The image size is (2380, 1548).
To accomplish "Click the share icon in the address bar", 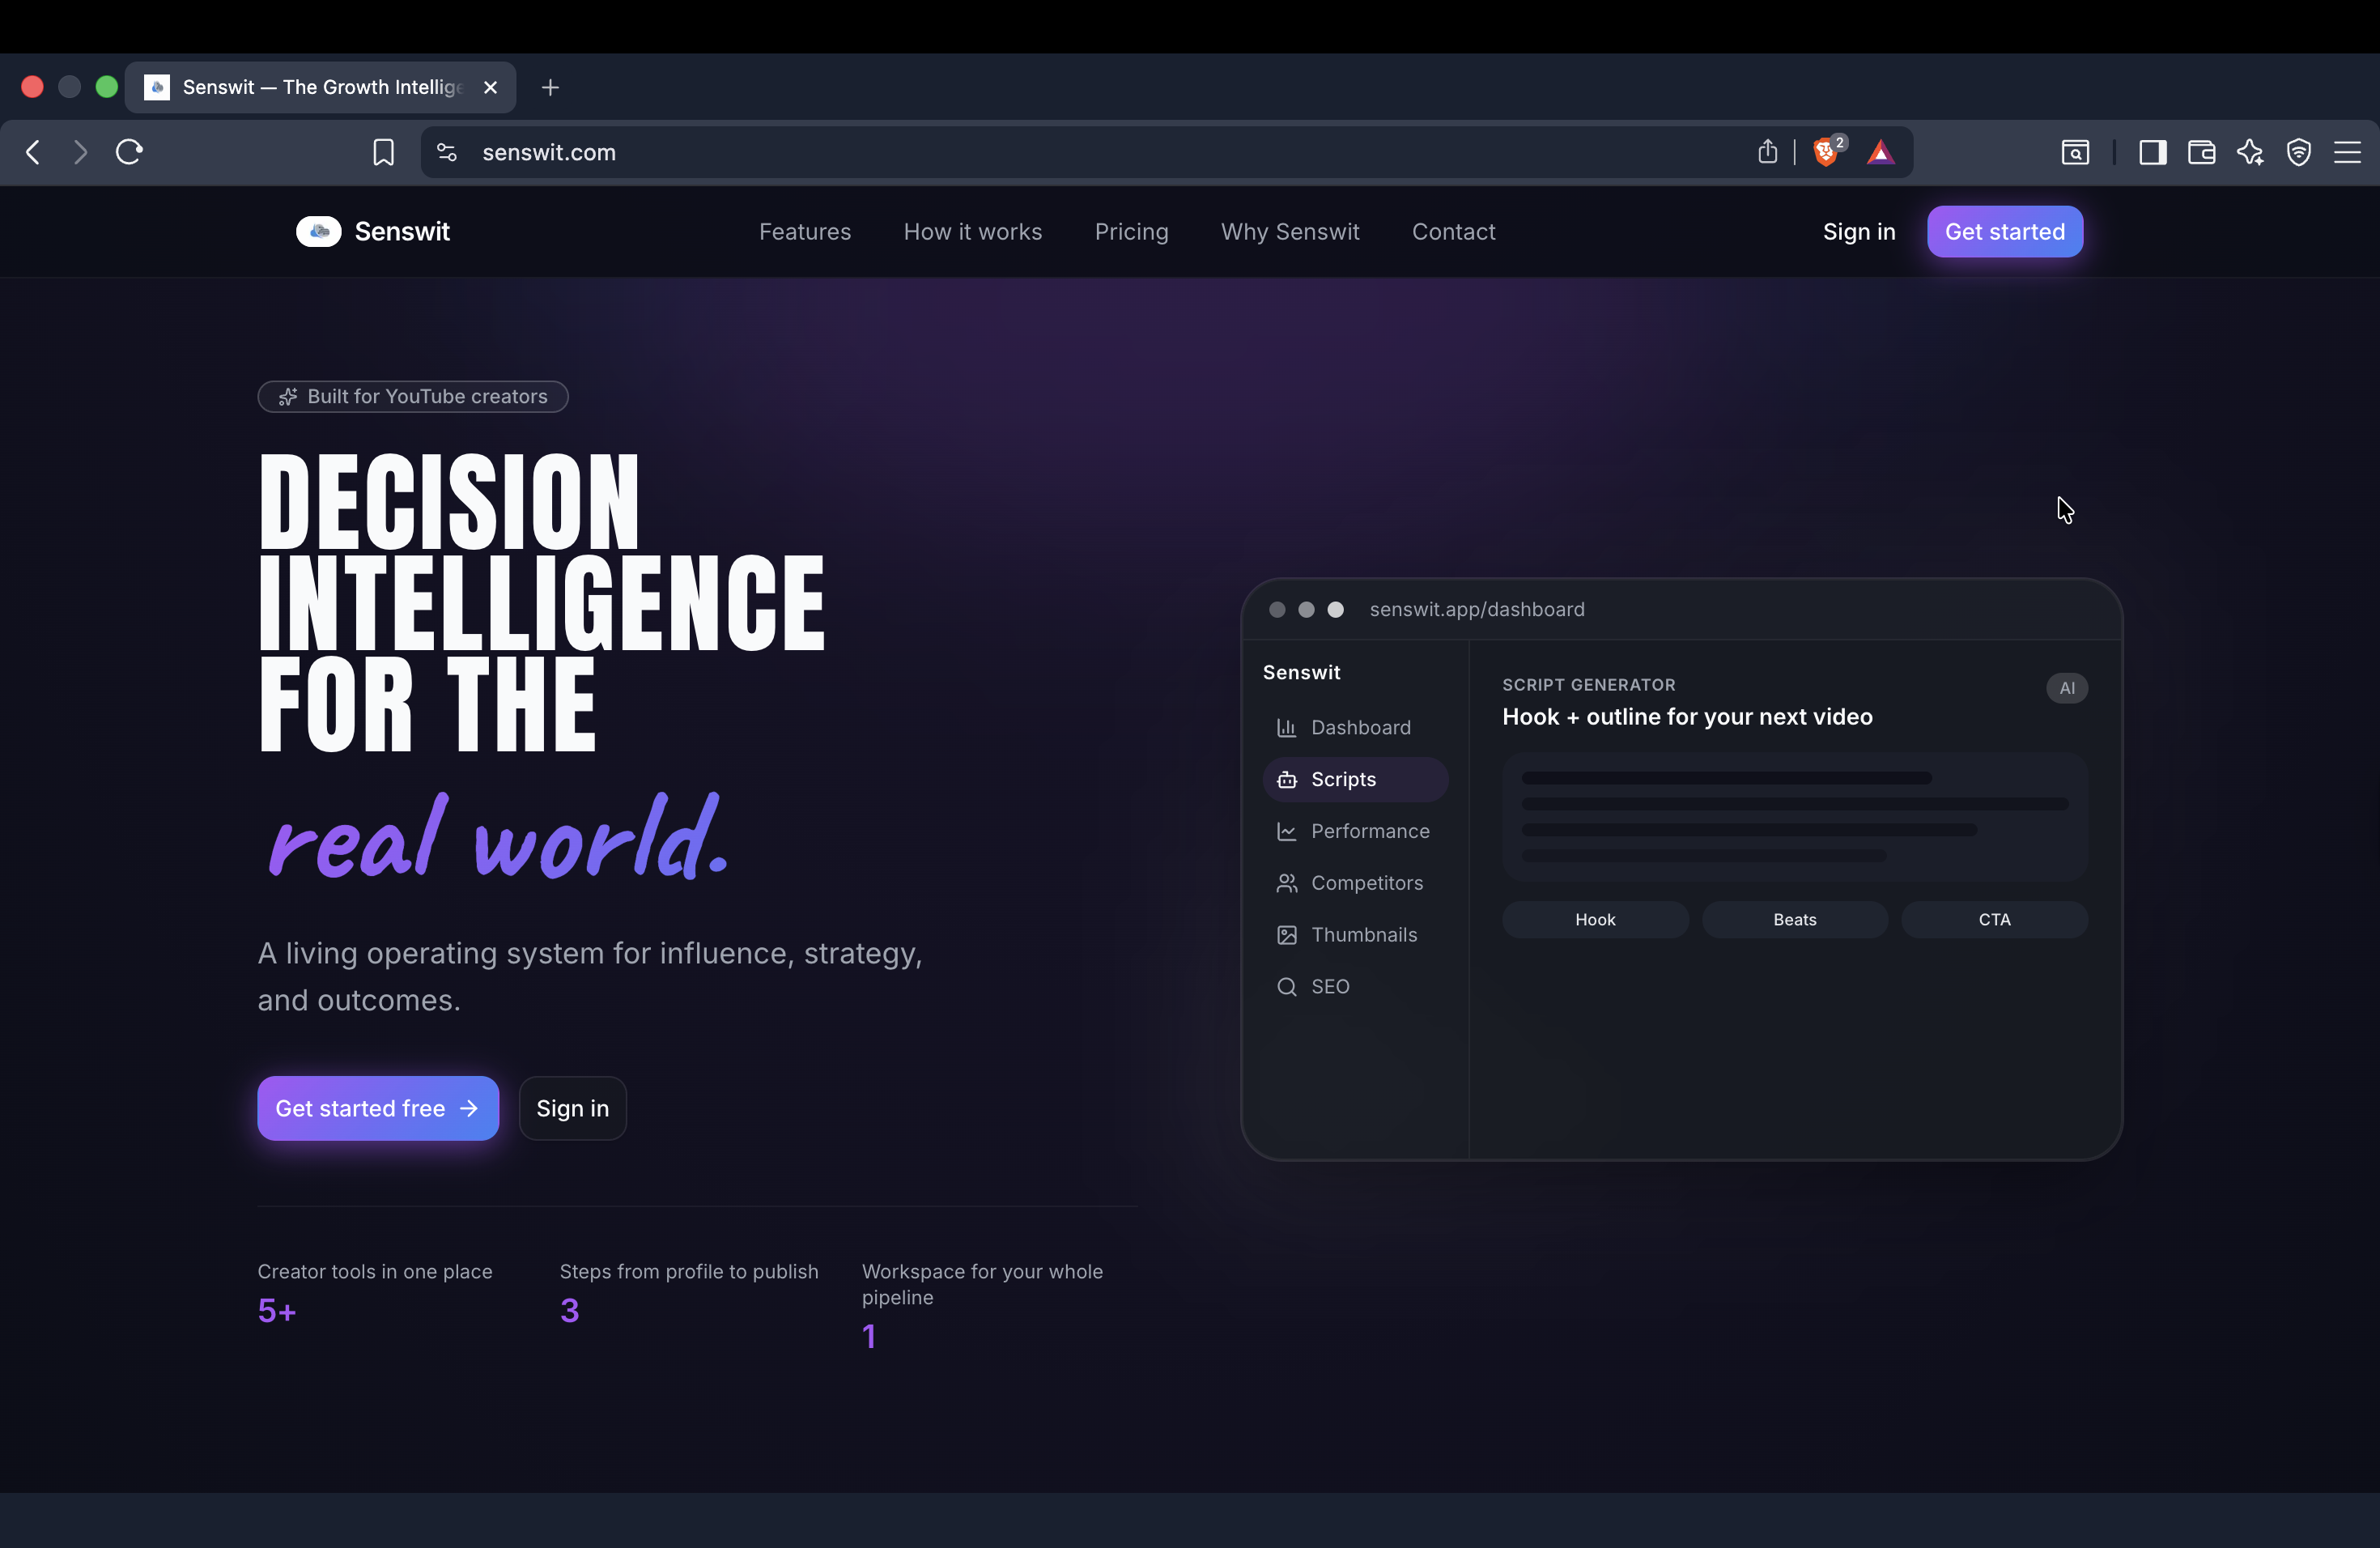I will point(1768,152).
